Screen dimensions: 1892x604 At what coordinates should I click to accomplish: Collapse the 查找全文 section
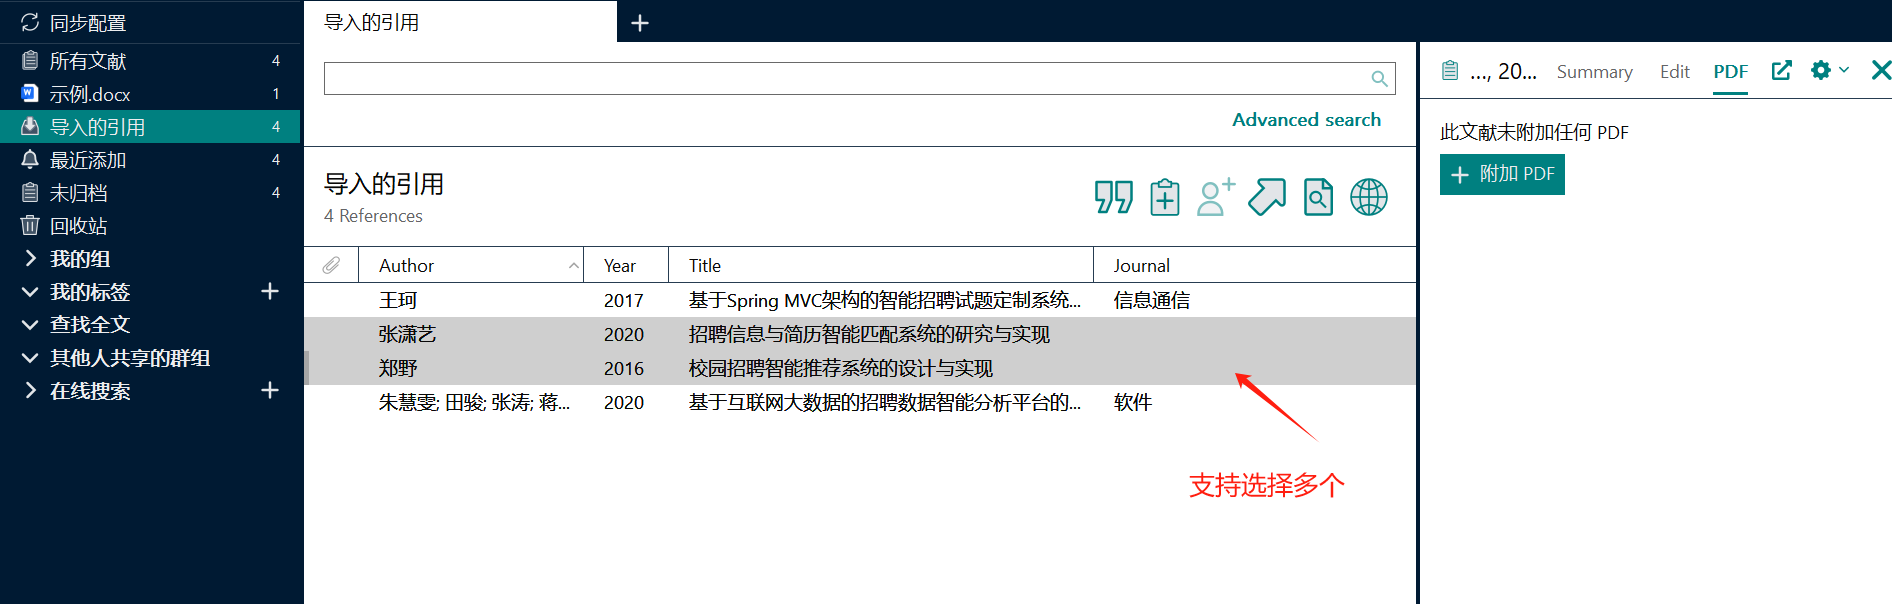30,325
